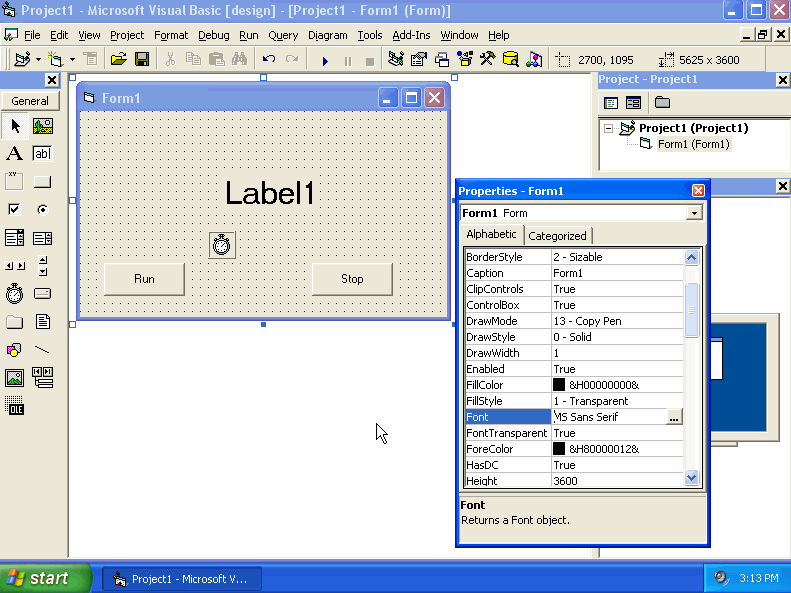
Task: Click the Find binoculars icon
Action: click(x=240, y=60)
